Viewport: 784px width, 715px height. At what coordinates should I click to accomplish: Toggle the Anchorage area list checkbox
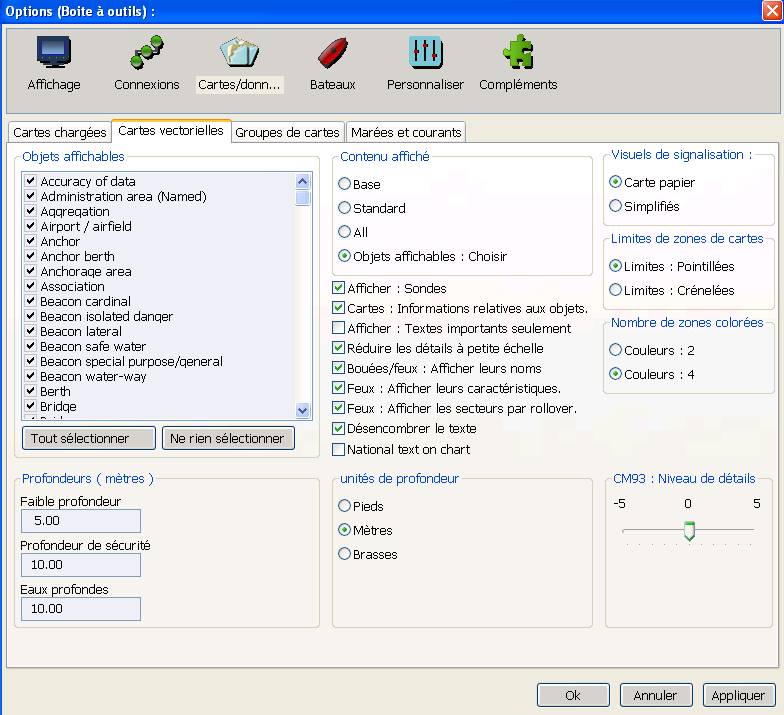pyautogui.click(x=31, y=271)
